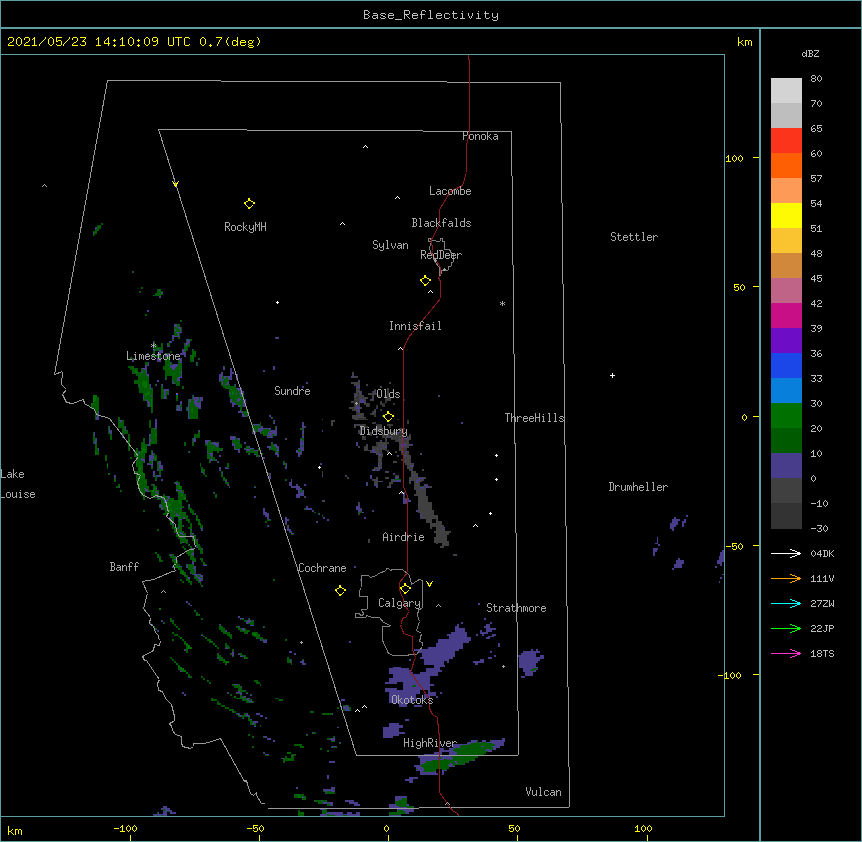Screen dimensions: 862x842
Task: Click the RedDeer label
Action: click(441, 255)
